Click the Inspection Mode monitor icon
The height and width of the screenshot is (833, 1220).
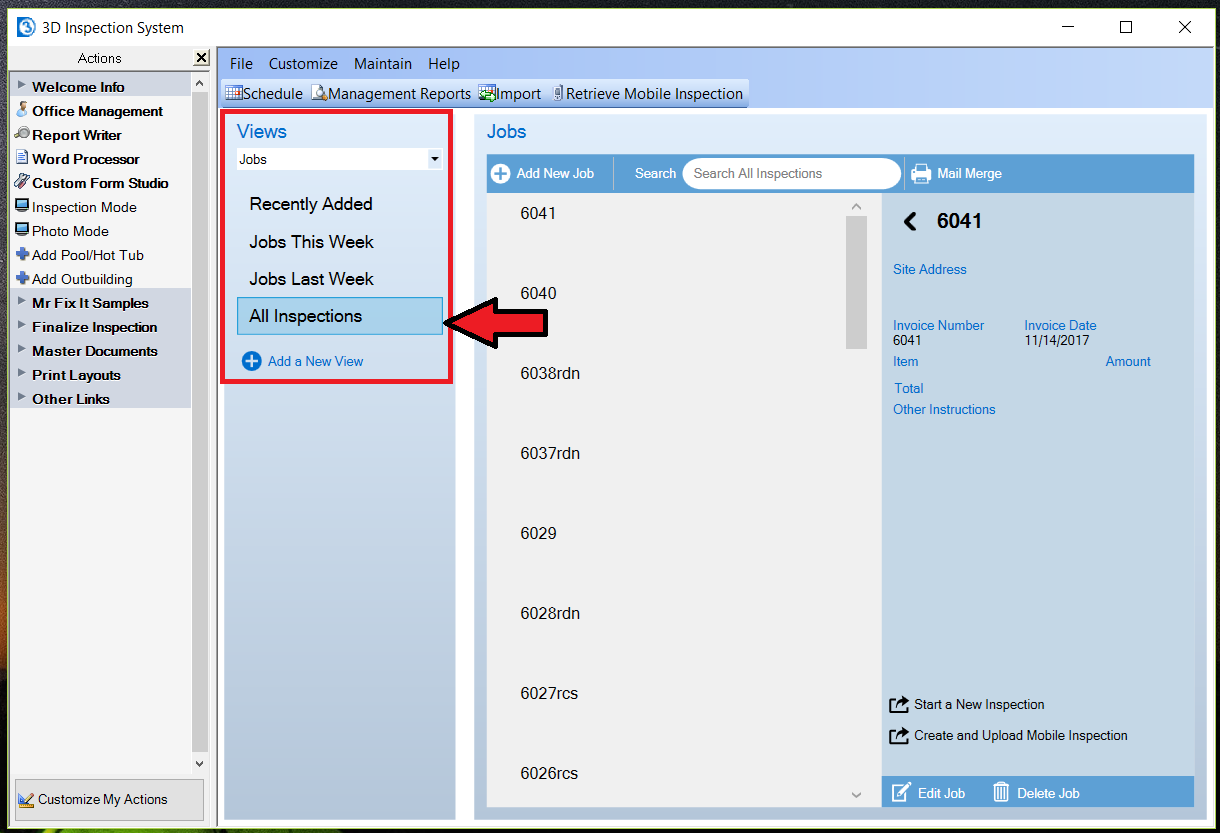22,206
